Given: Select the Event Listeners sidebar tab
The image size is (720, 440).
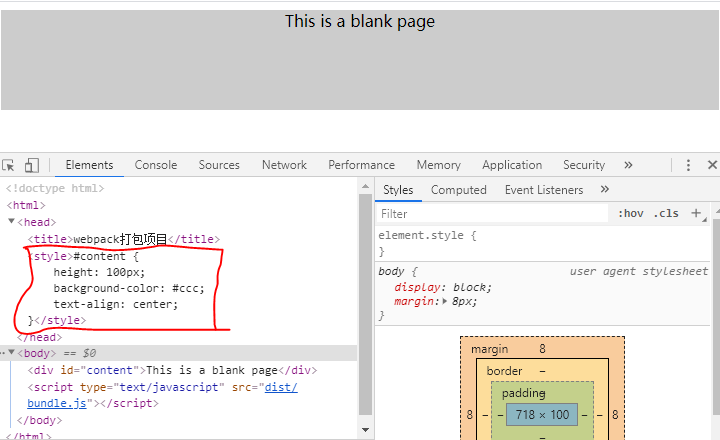Looking at the screenshot, I should point(544,190).
